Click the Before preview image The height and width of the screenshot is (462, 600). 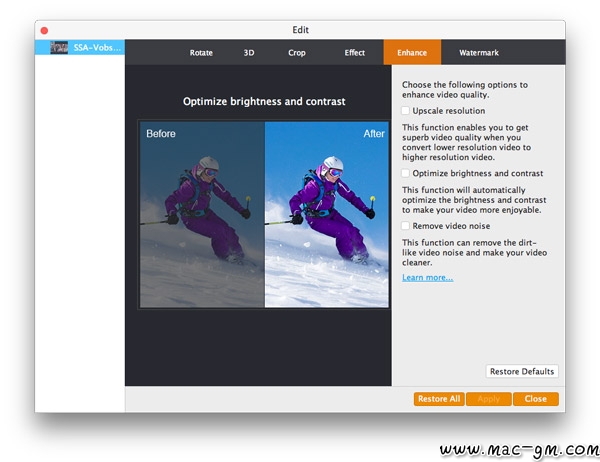pyautogui.click(x=202, y=214)
